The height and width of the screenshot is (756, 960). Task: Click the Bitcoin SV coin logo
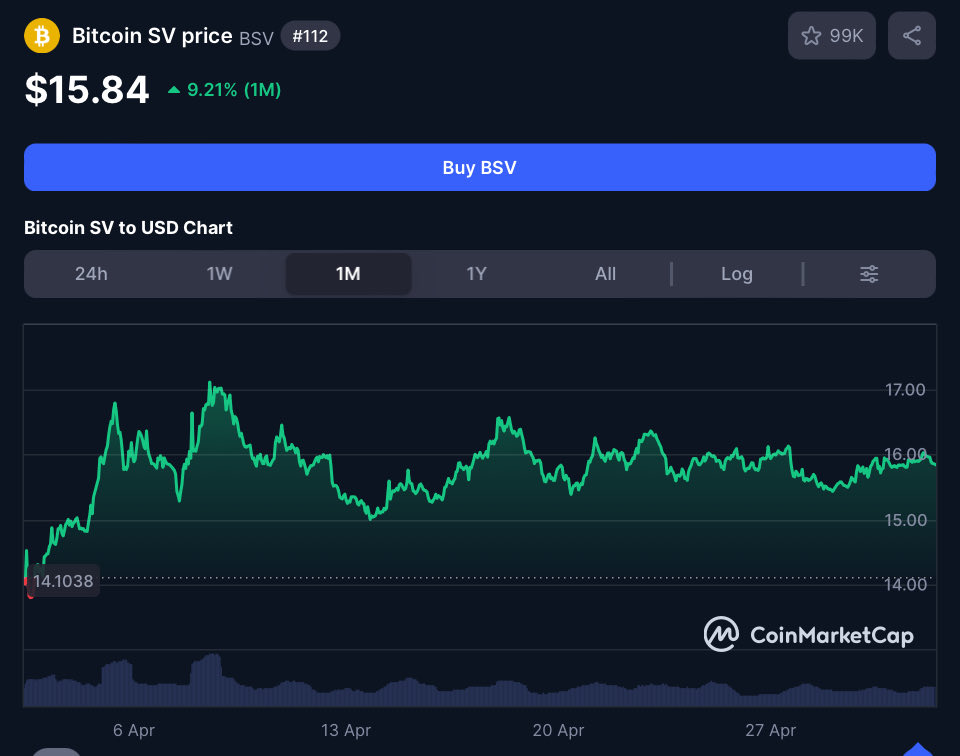point(42,36)
